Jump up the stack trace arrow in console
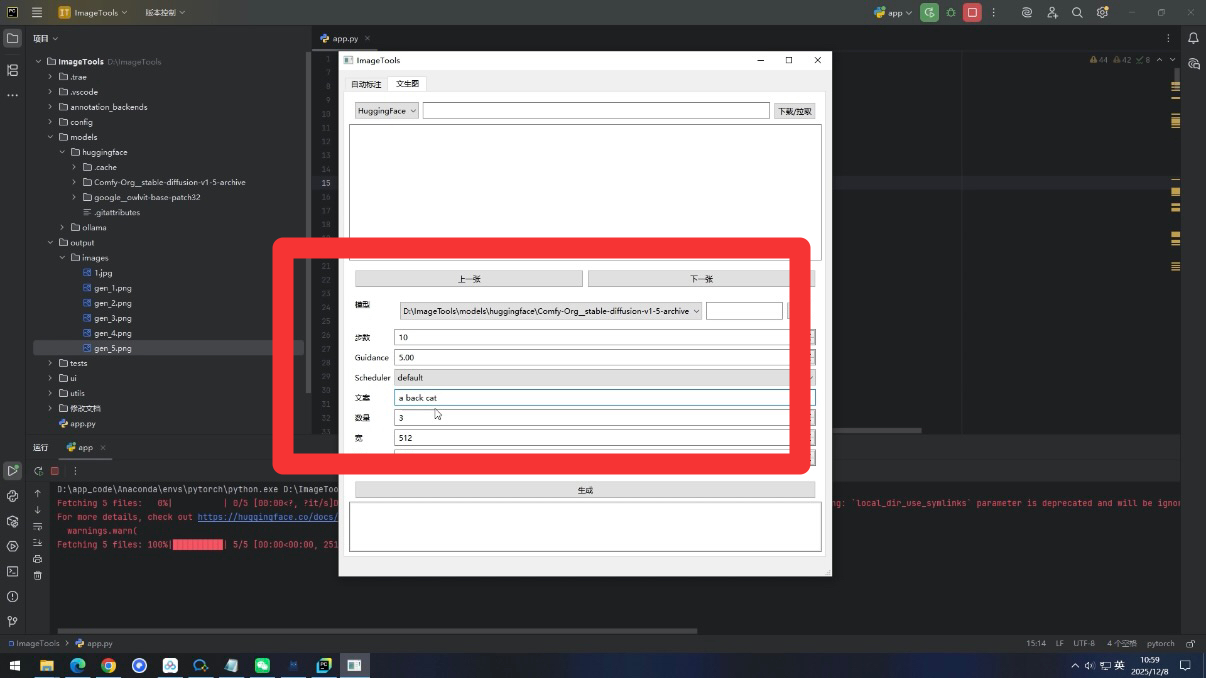Image resolution: width=1206 pixels, height=678 pixels. [38, 493]
